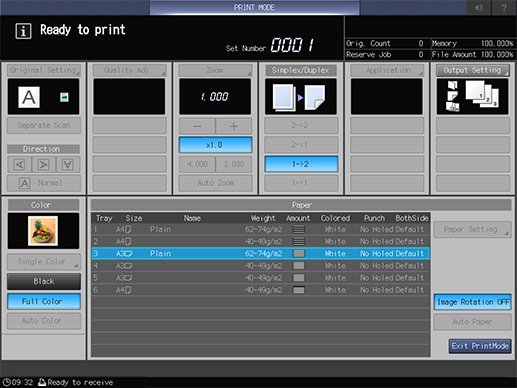517x388 pixels.
Task: Click the File Amount 100.000% readout
Action: click(x=472, y=55)
